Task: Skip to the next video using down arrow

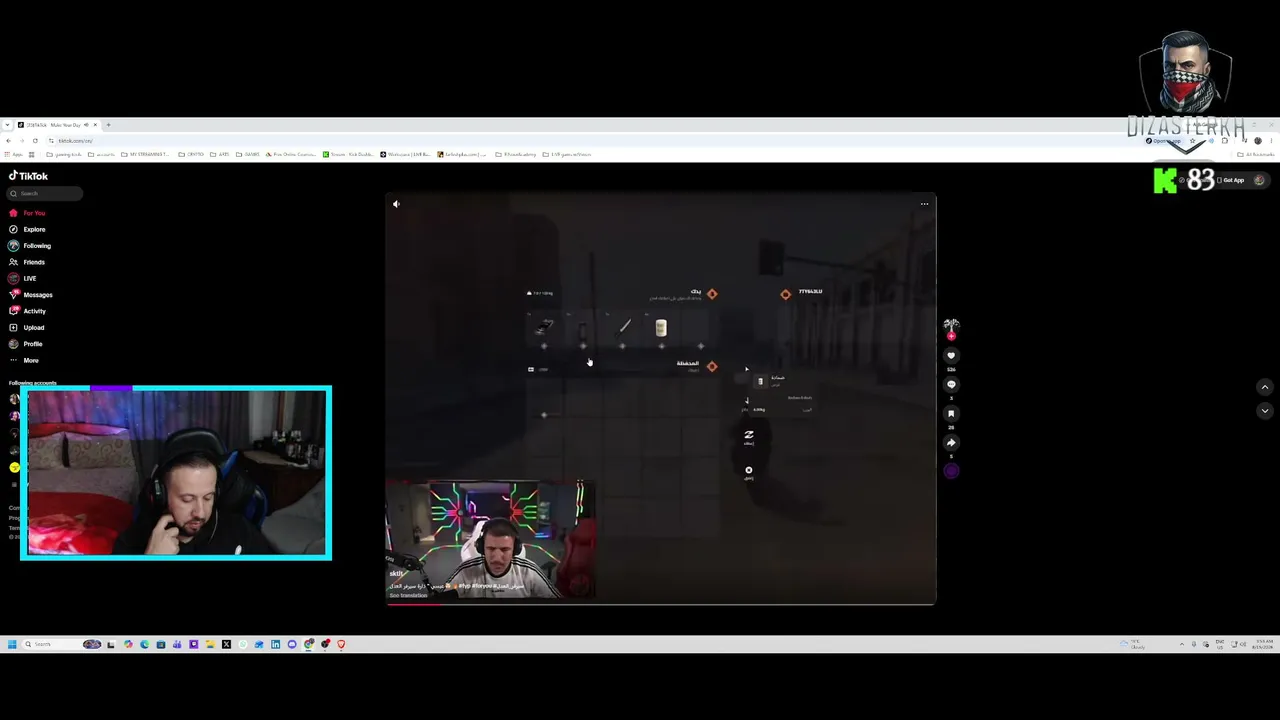Action: pyautogui.click(x=1264, y=410)
